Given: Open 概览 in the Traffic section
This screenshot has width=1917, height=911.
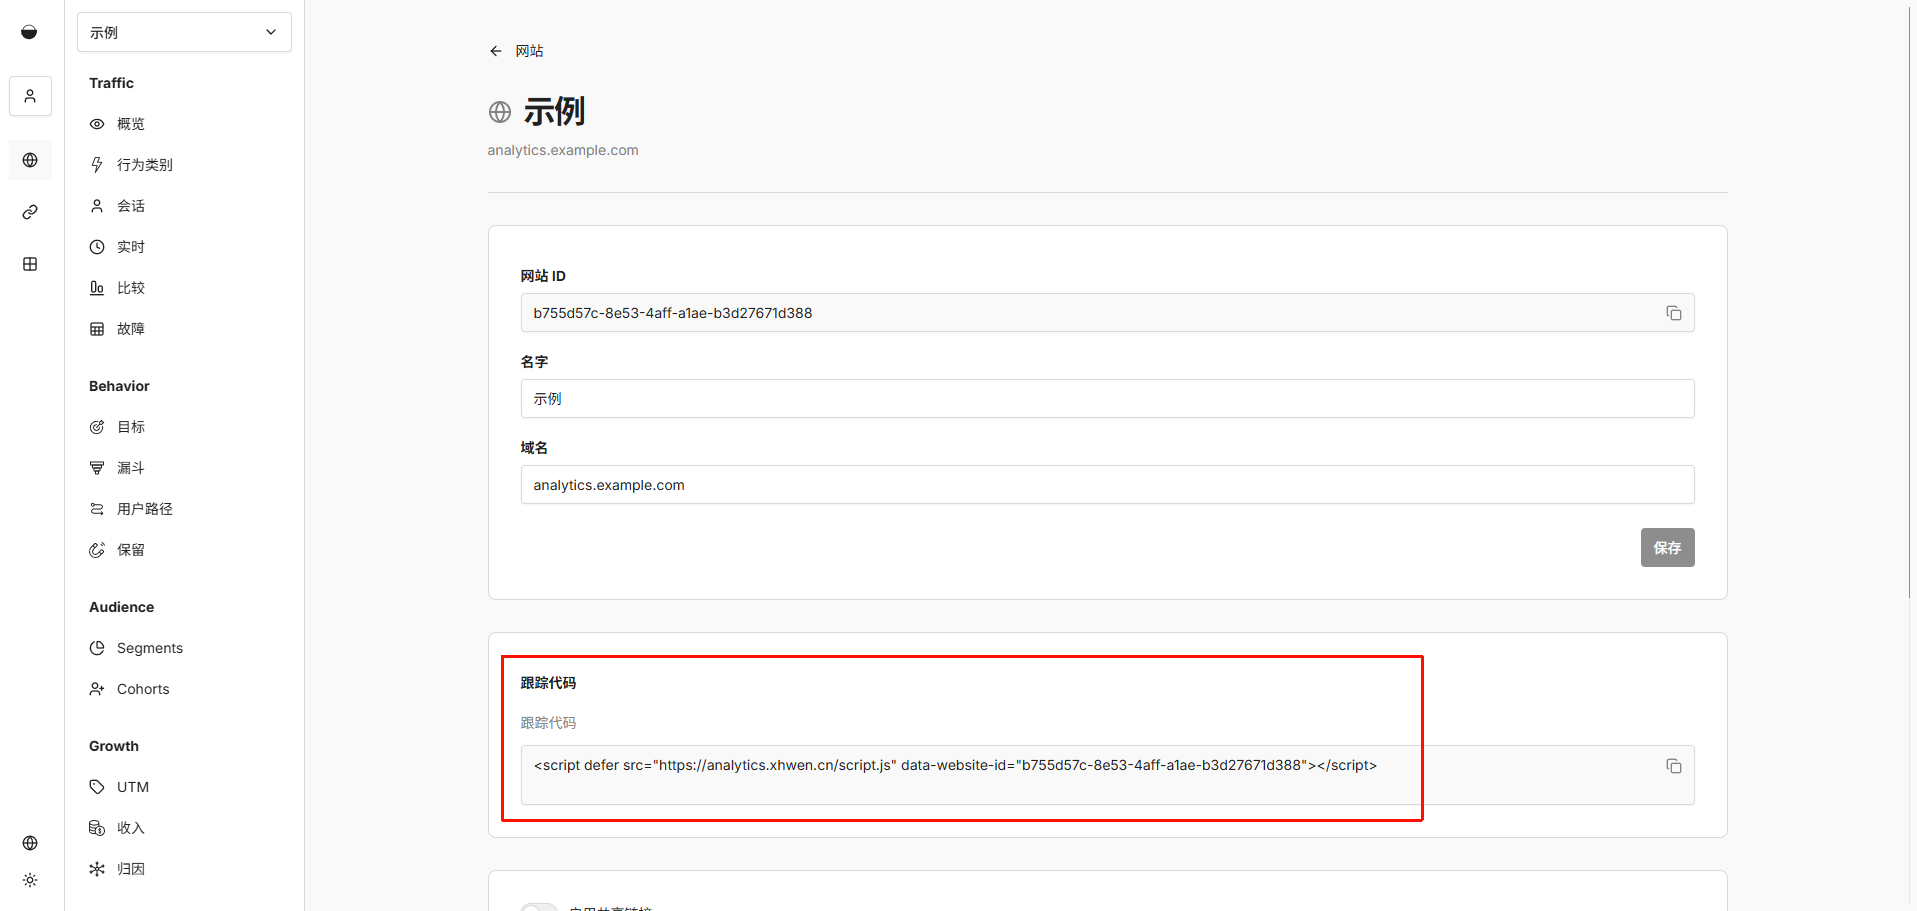Looking at the screenshot, I should 130,124.
